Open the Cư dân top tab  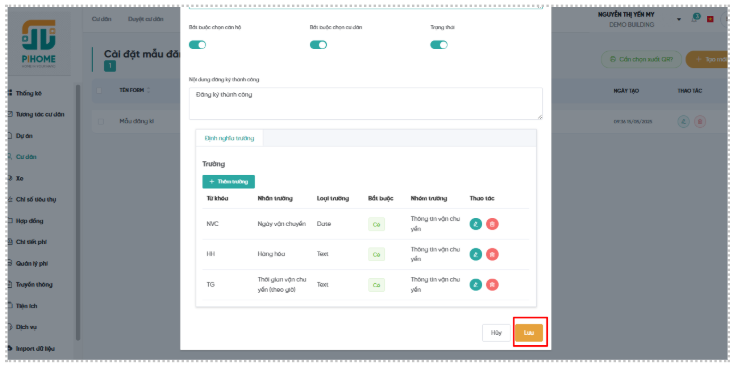[x=102, y=19]
